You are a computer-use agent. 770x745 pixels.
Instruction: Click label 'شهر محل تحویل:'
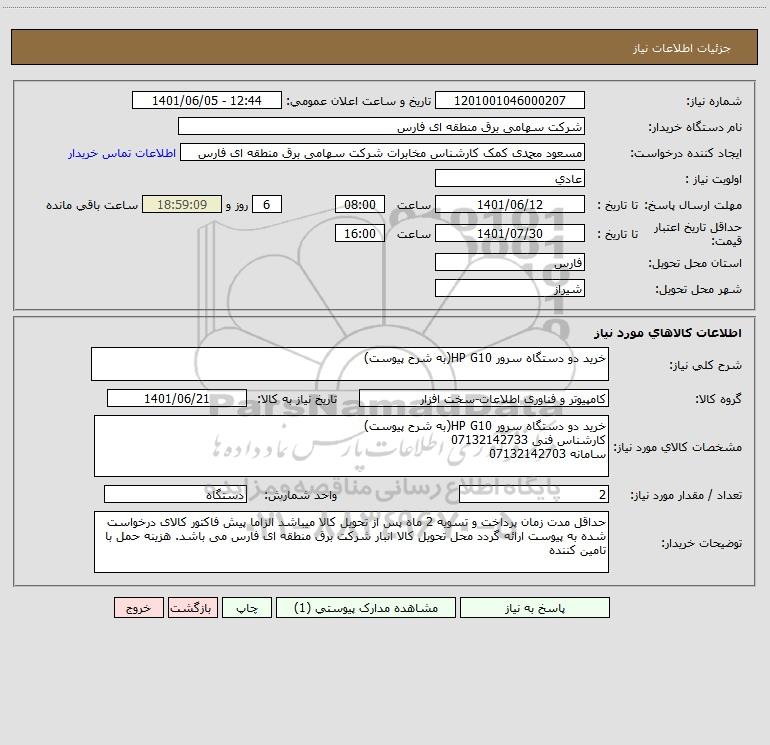point(698,290)
